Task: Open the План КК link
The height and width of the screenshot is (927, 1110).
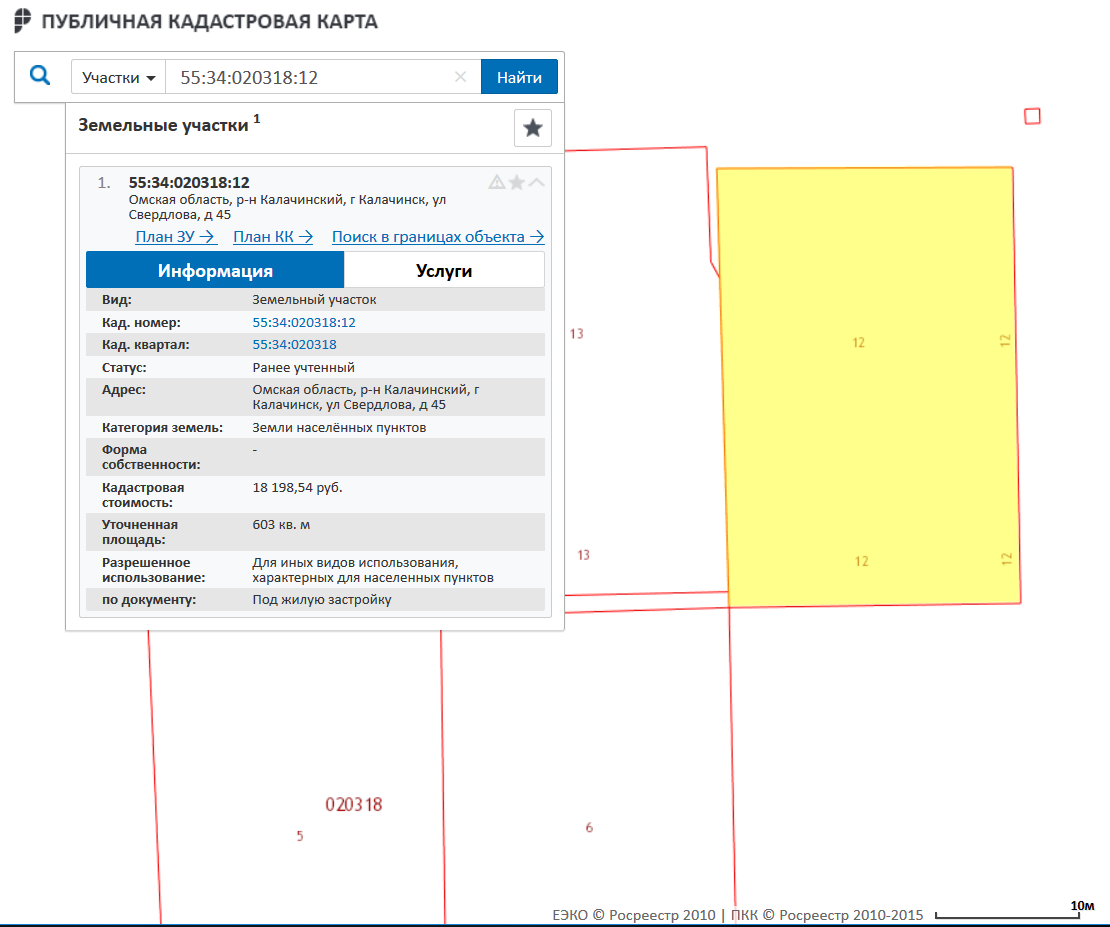Action: coord(273,237)
